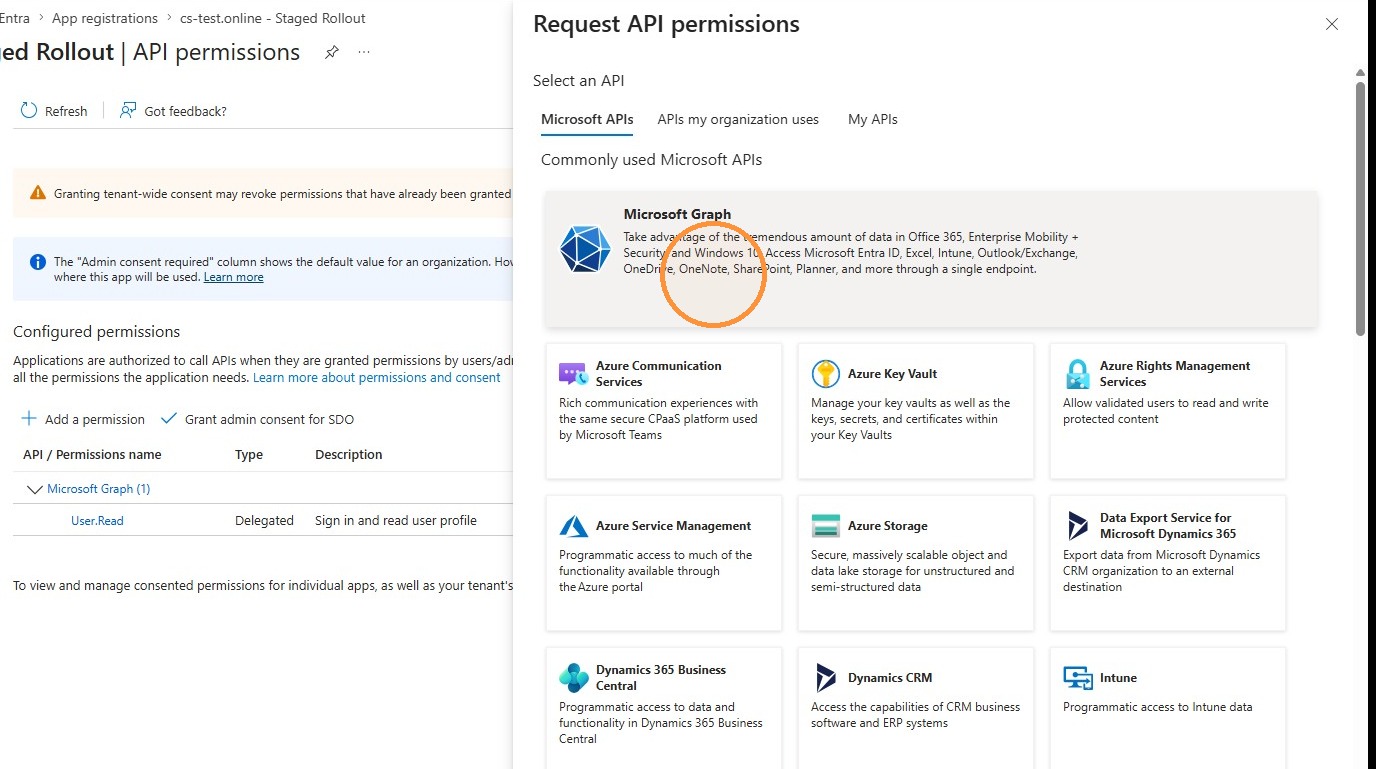Click the Microsoft Graph hexagon icon
This screenshot has height=769, width=1376.
[584, 249]
